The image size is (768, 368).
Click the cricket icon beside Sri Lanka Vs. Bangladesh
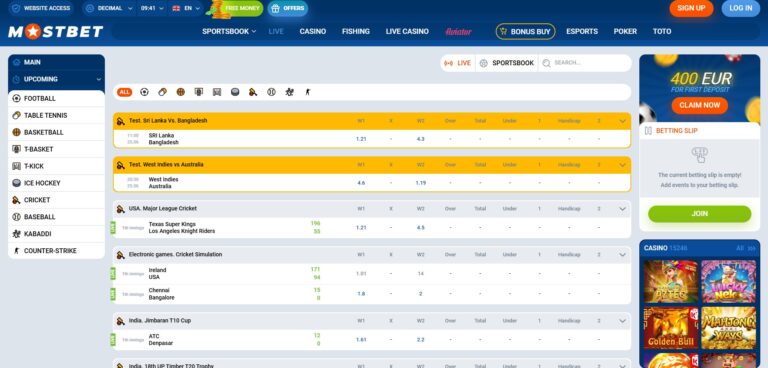(120, 121)
